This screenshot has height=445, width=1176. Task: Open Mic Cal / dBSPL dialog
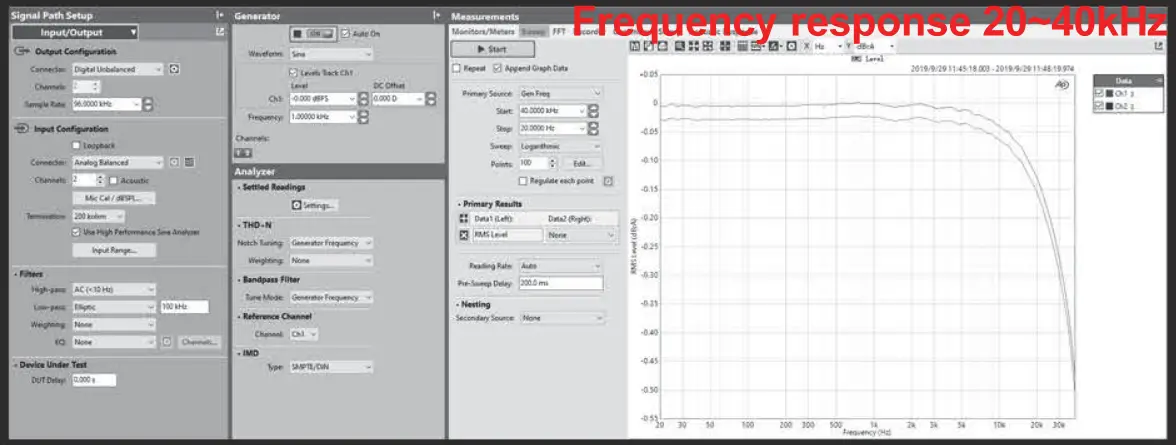[114, 199]
